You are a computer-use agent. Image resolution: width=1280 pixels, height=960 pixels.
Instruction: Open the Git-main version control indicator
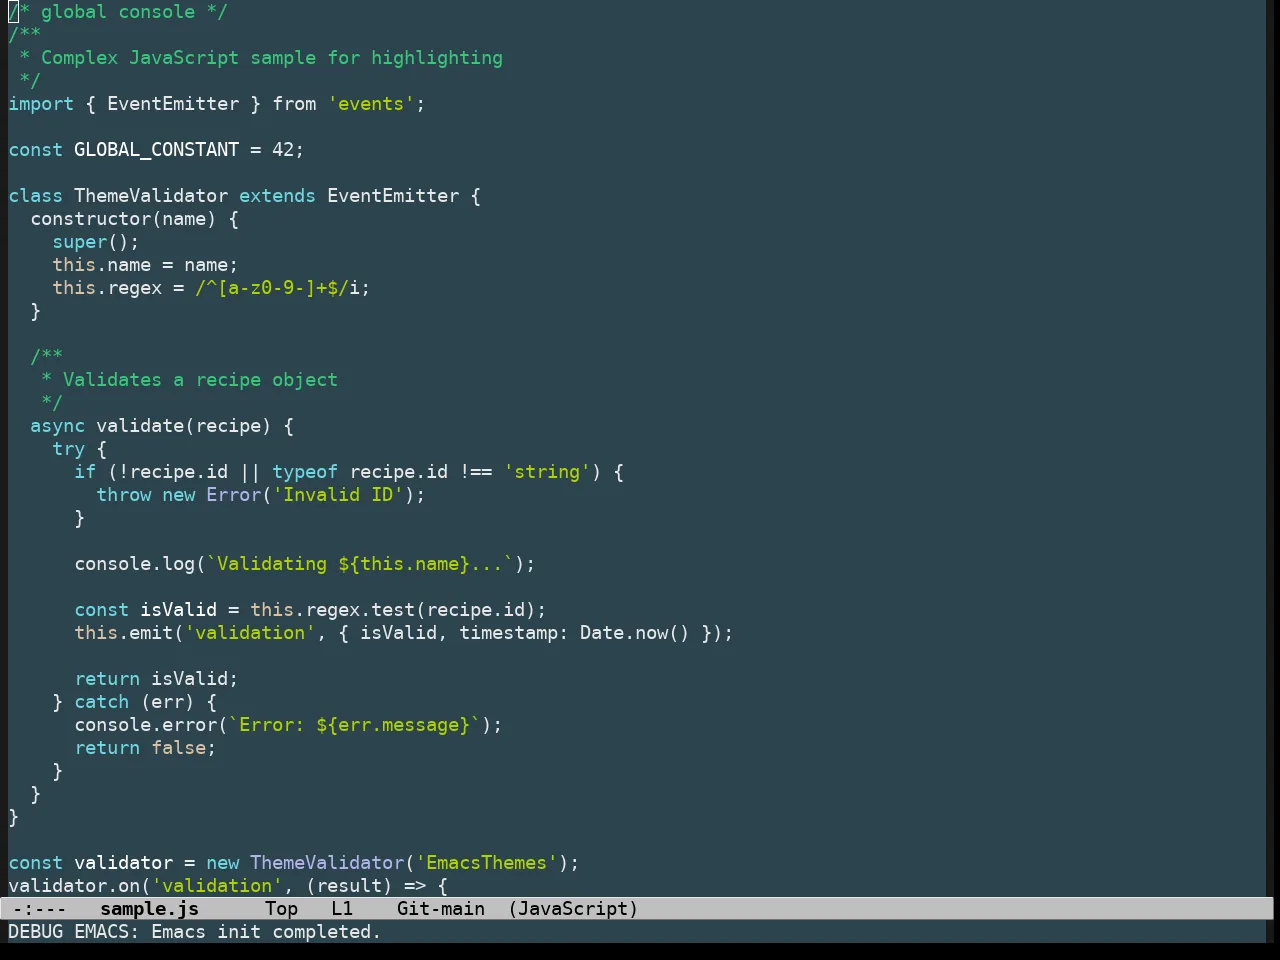[441, 909]
